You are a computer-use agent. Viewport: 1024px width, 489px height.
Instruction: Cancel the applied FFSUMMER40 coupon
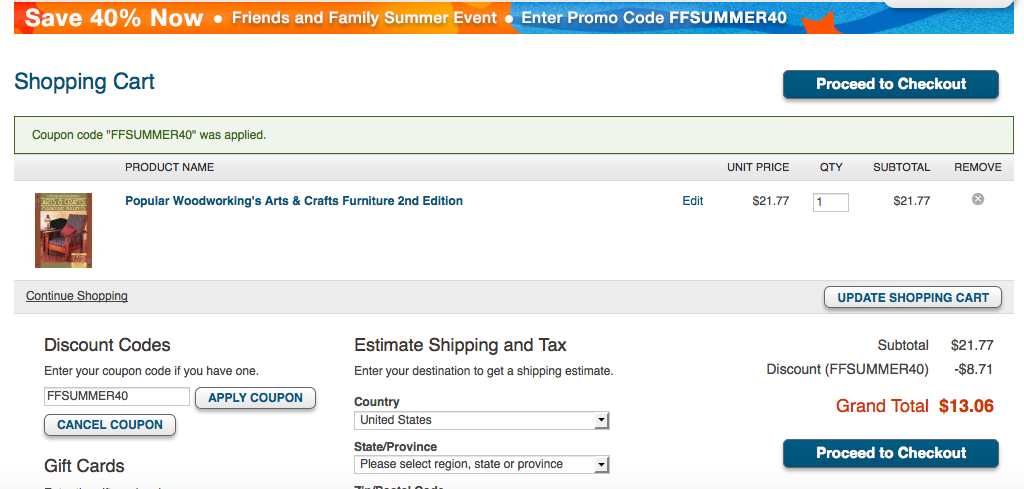pyautogui.click(x=110, y=425)
